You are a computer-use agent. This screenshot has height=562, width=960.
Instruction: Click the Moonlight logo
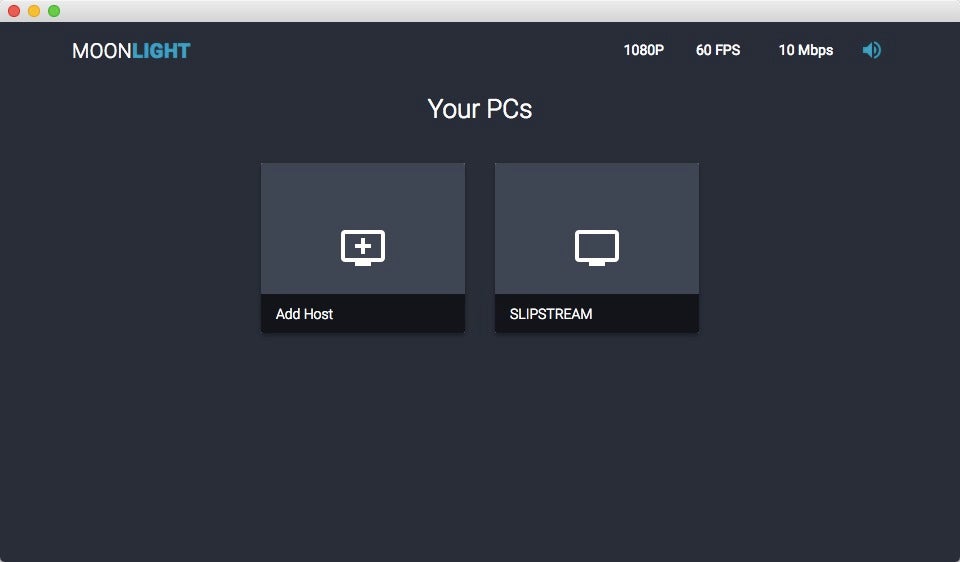click(131, 51)
